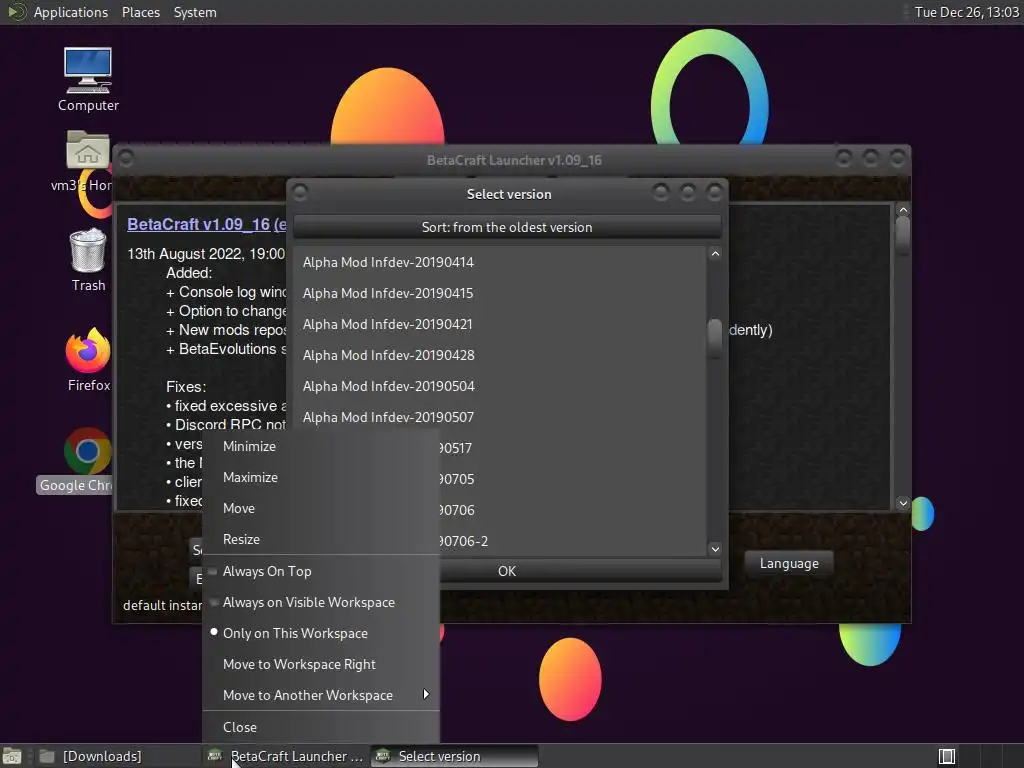Screen dimensions: 1024x768
Task: Click the launcher changelog scrollbar thumb
Action: (x=903, y=236)
